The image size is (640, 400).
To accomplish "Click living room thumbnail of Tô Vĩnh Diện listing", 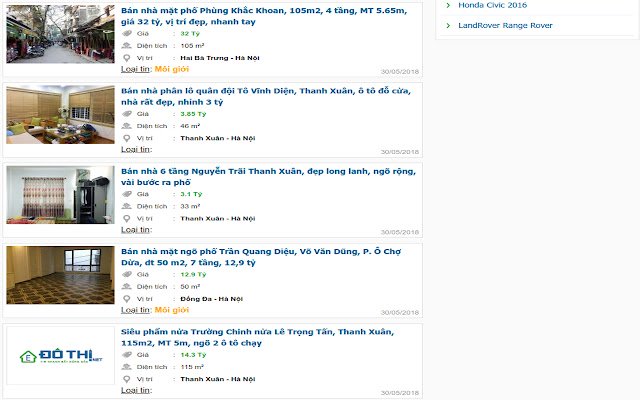I will coord(60,114).
